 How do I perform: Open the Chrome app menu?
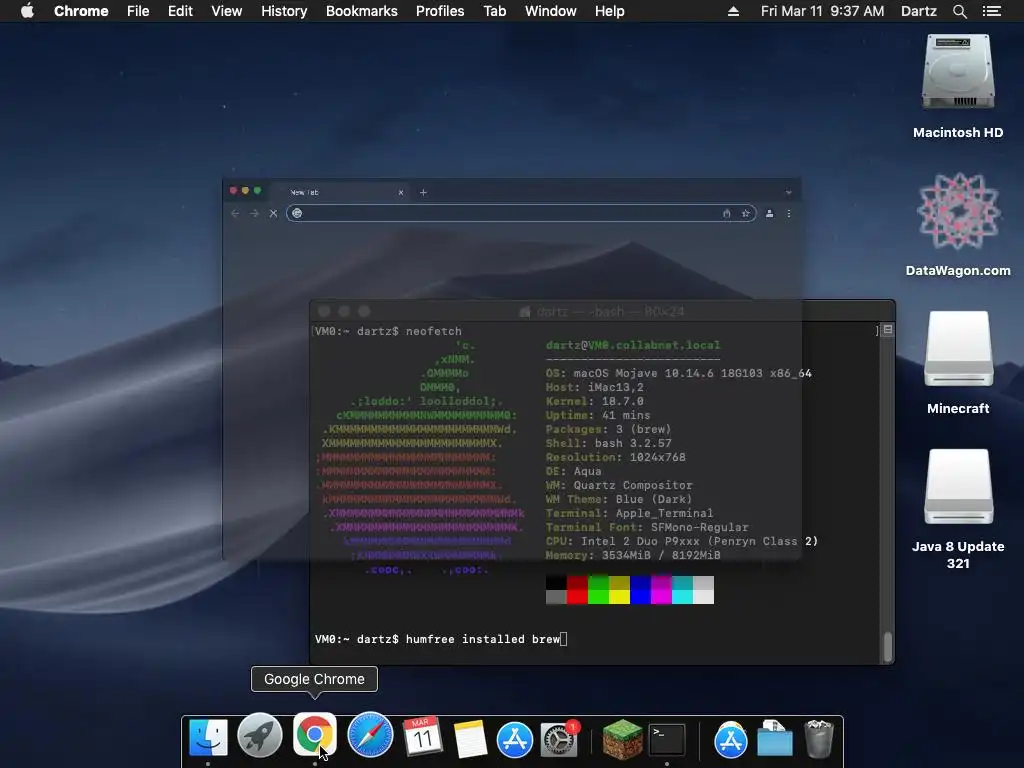(x=81, y=11)
